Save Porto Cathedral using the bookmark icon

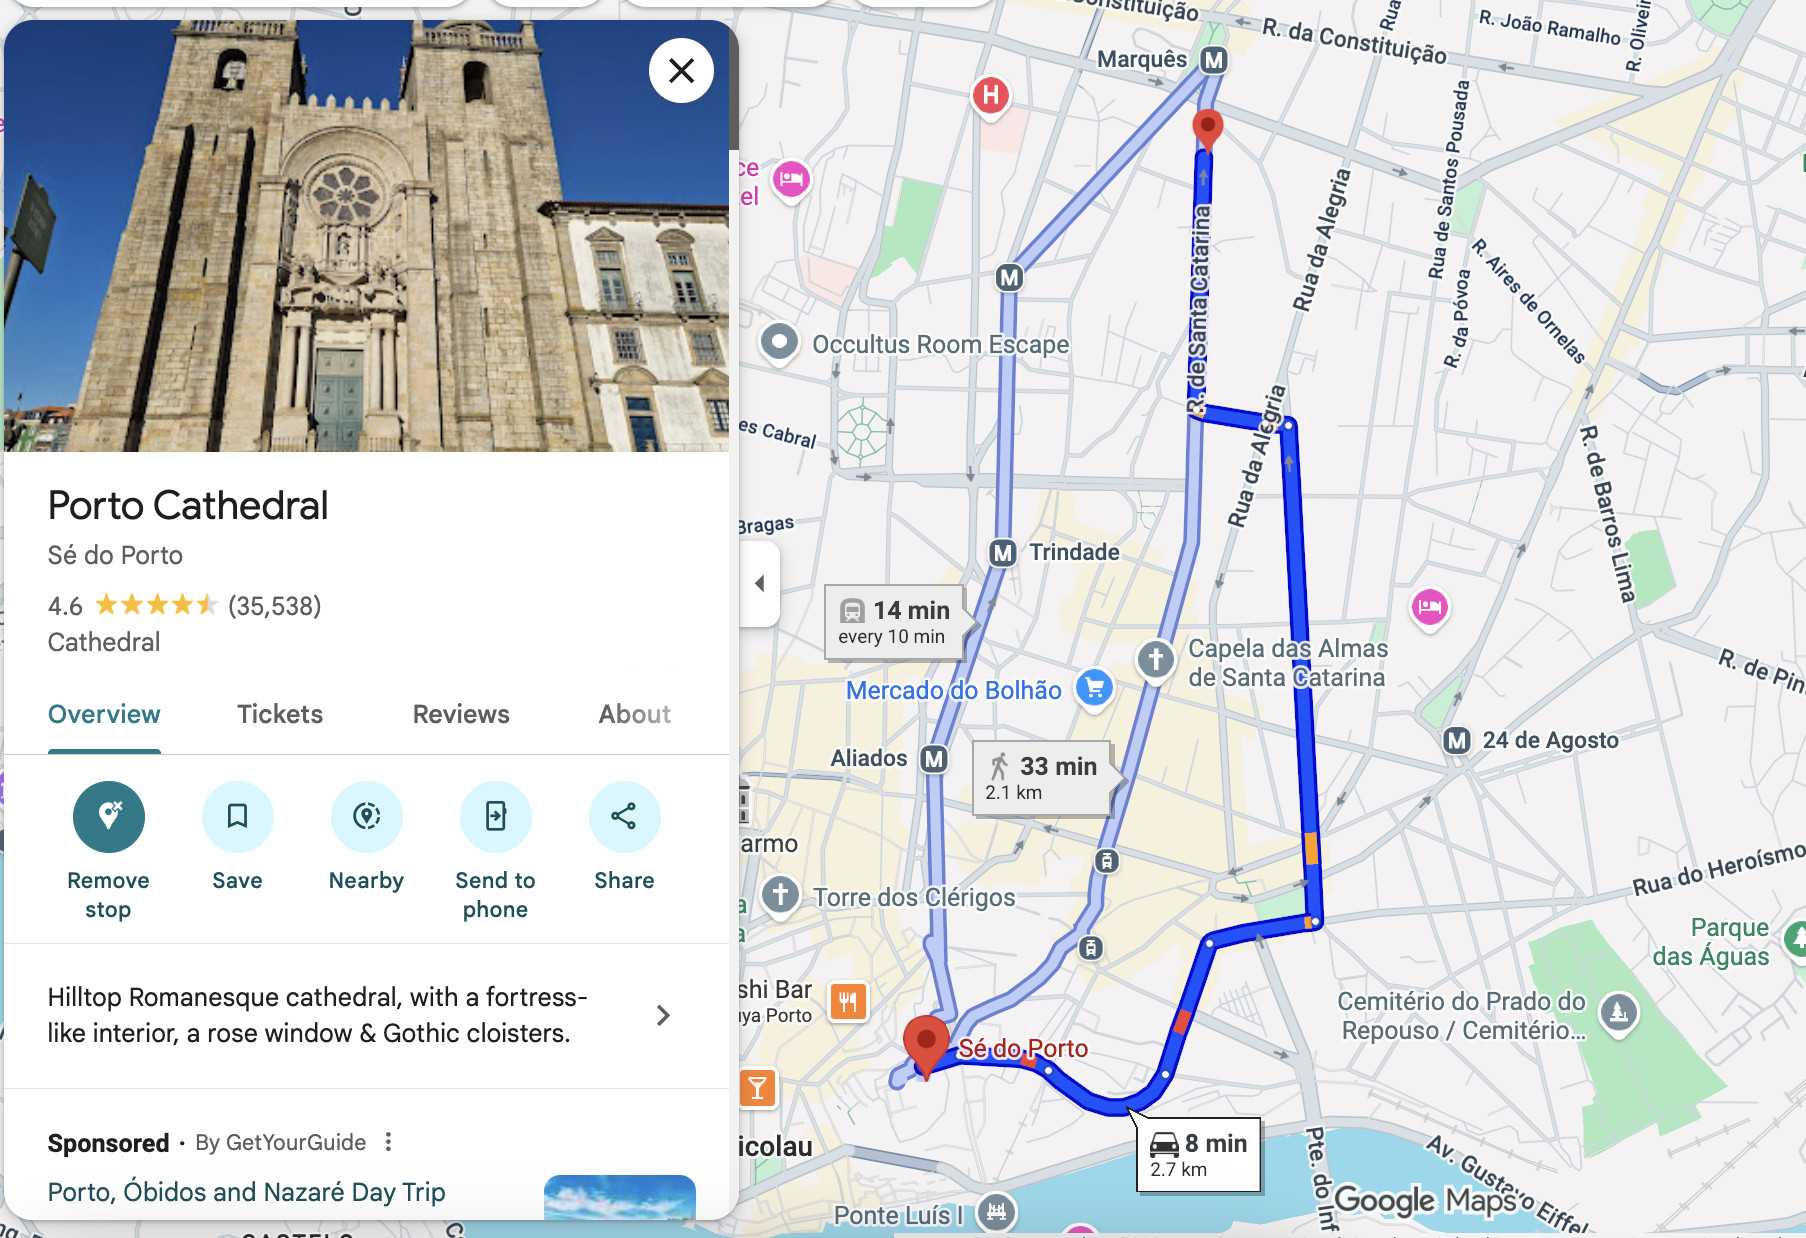click(237, 816)
